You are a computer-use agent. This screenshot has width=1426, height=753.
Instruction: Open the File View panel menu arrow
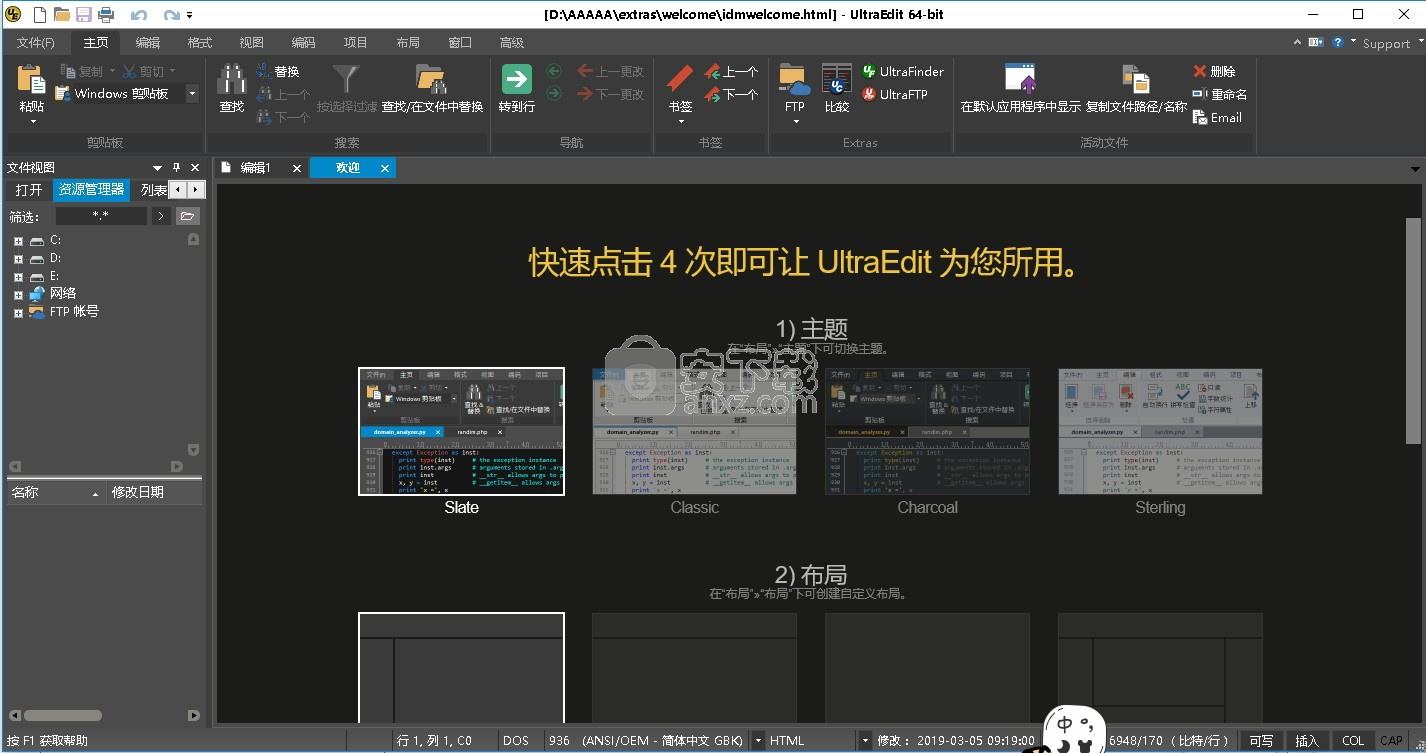[x=157, y=168]
